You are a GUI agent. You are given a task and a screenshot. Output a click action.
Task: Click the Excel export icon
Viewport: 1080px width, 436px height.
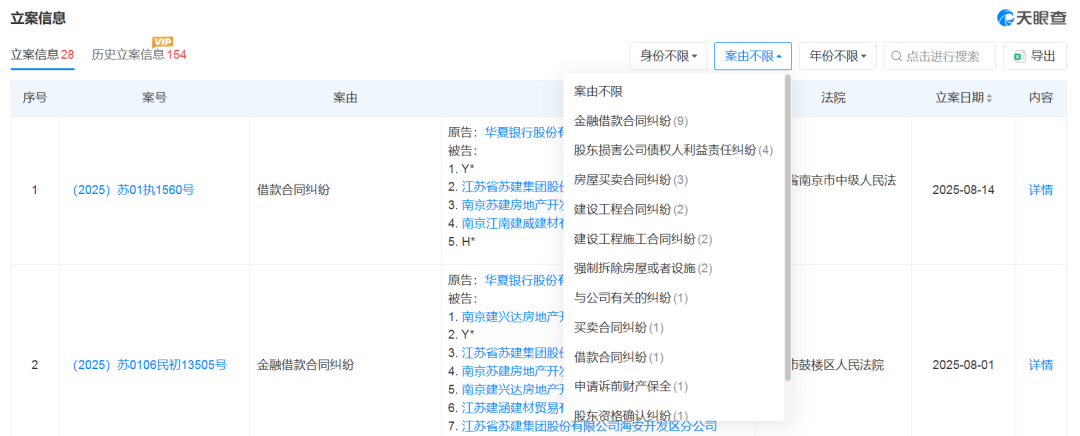(x=1018, y=56)
